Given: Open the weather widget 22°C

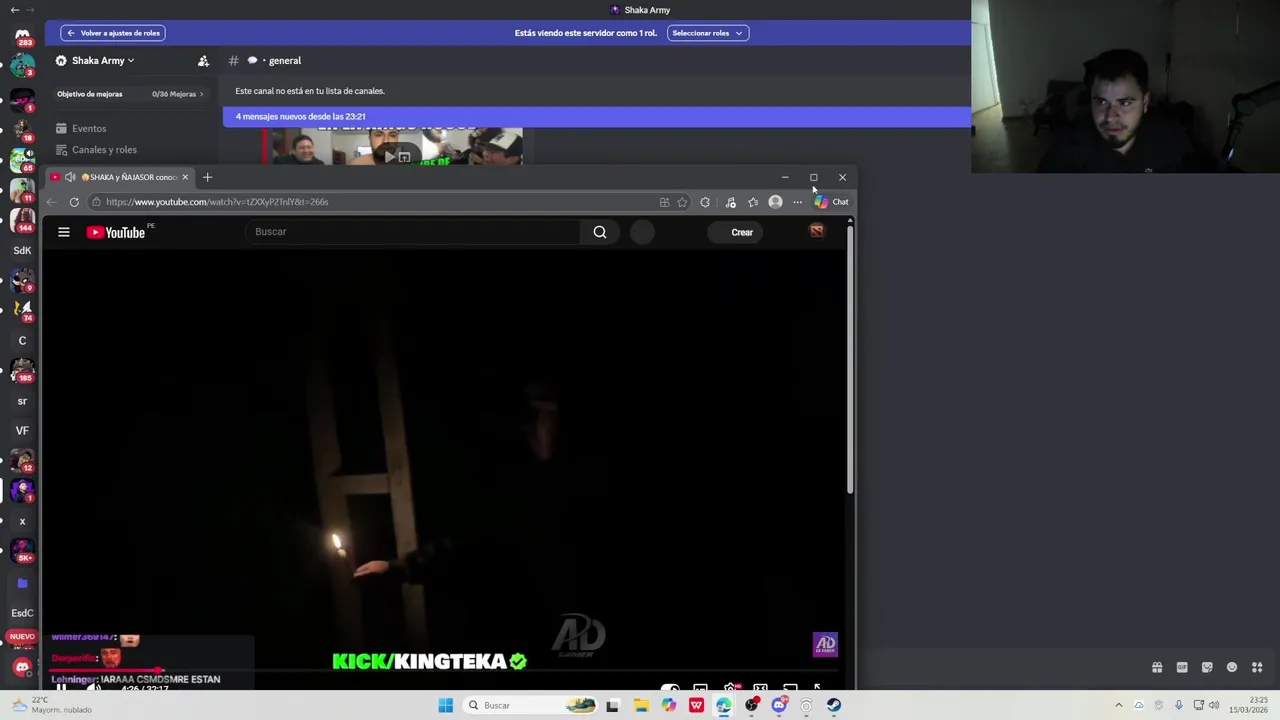Looking at the screenshot, I should pos(50,705).
